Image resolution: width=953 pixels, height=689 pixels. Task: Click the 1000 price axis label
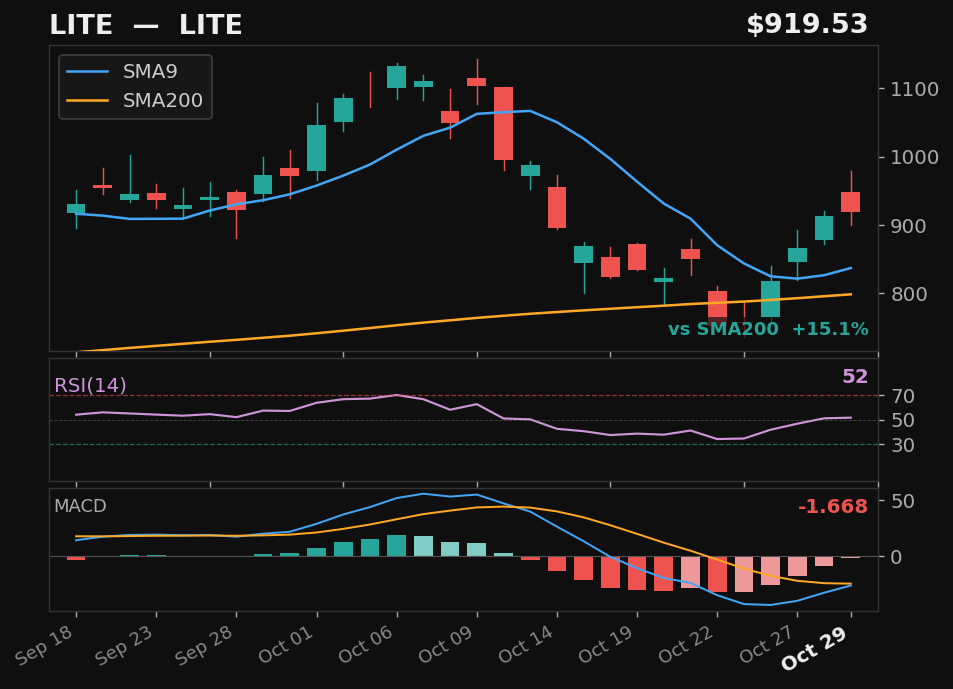(914, 157)
